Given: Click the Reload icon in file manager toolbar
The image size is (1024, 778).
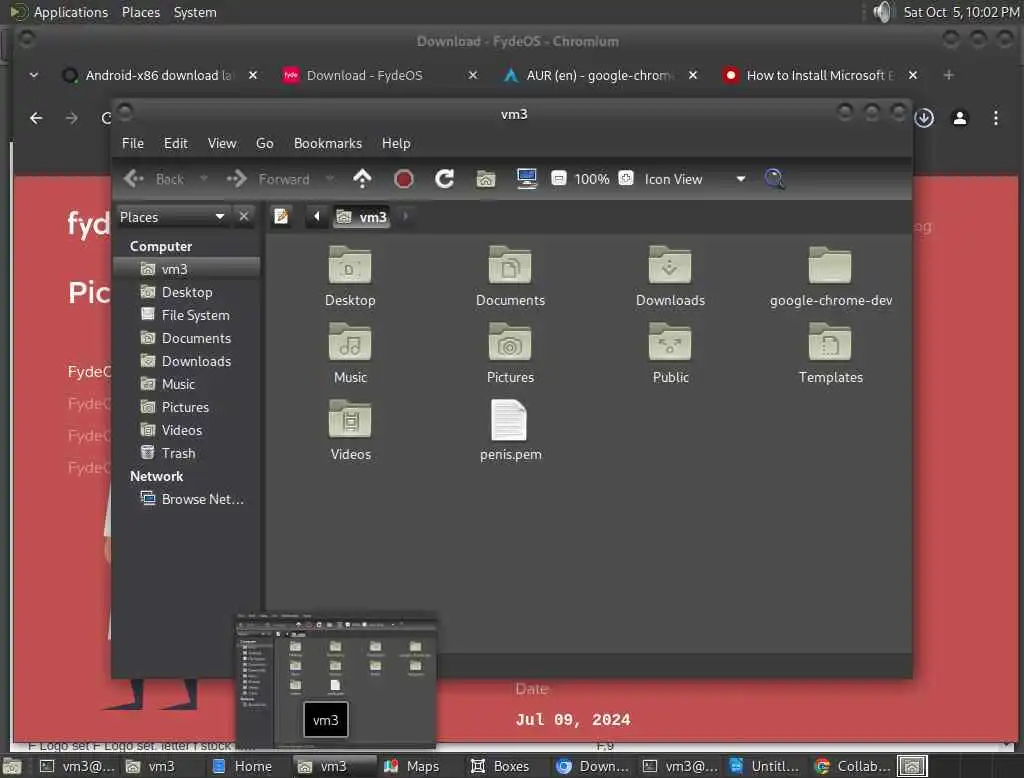Looking at the screenshot, I should coord(445,179).
